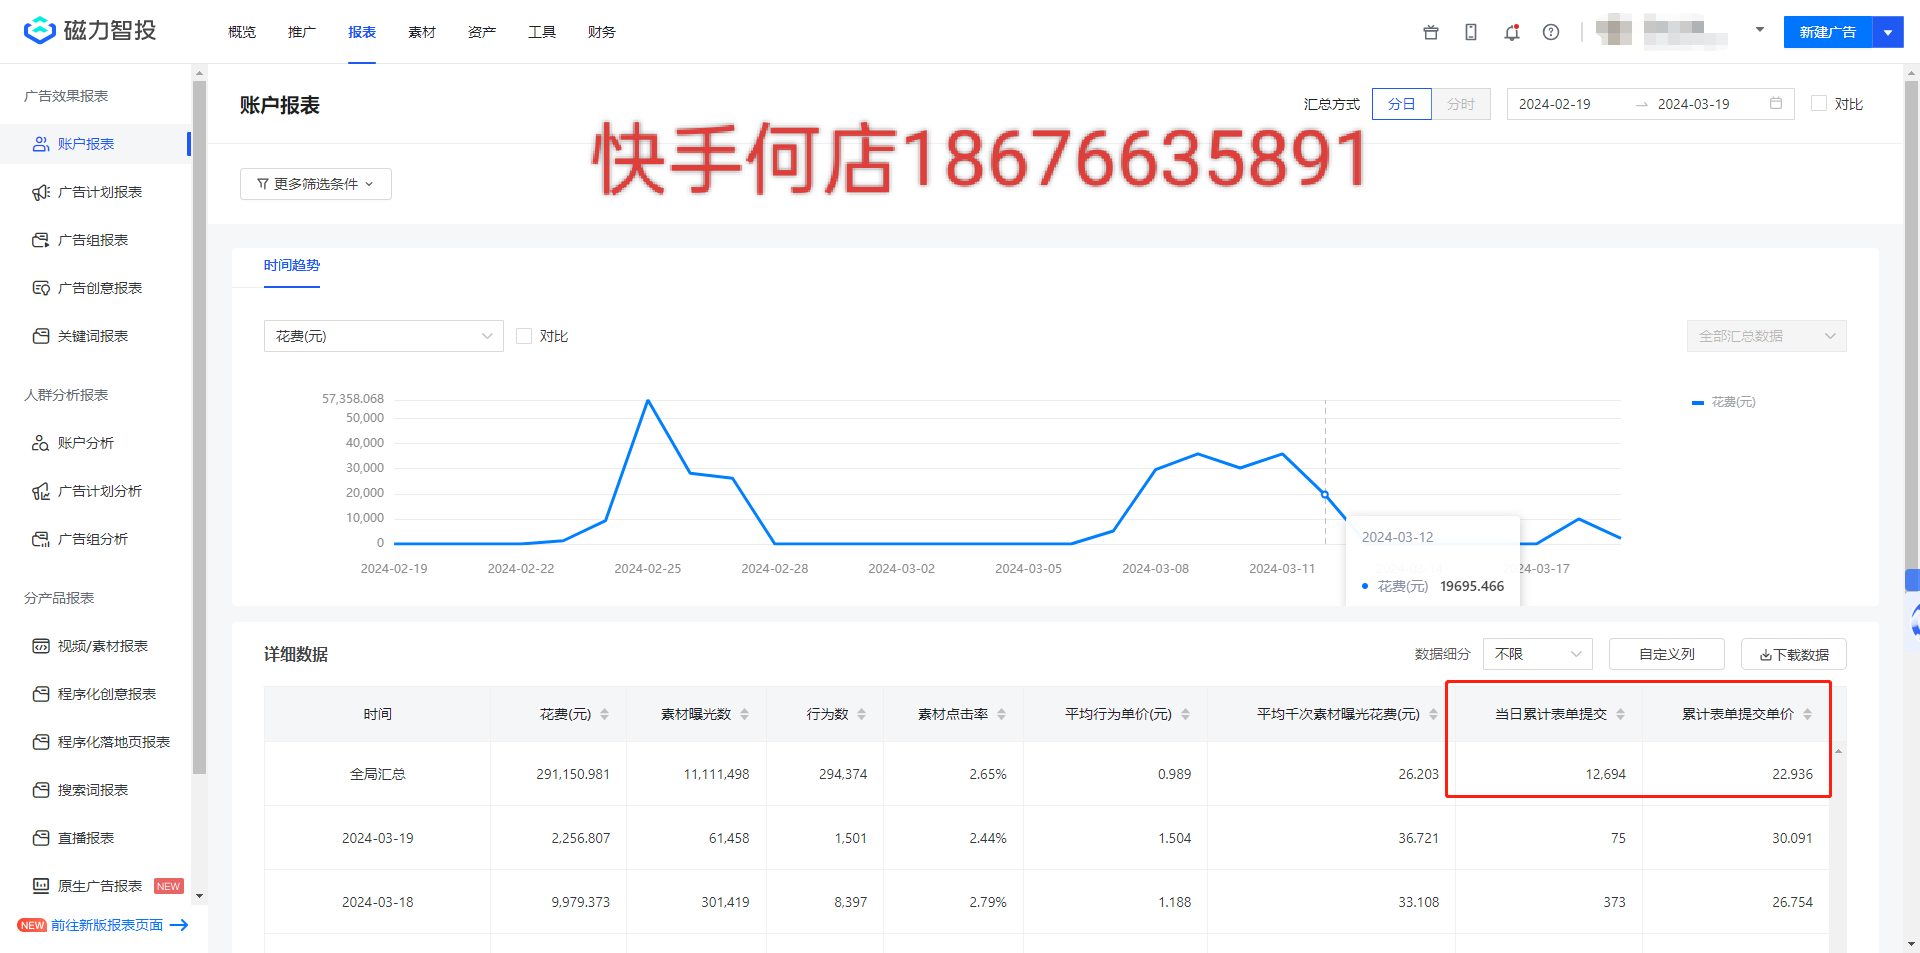Click the 广告计划报表 megaphone icon
Image resolution: width=1920 pixels, height=953 pixels.
click(41, 192)
